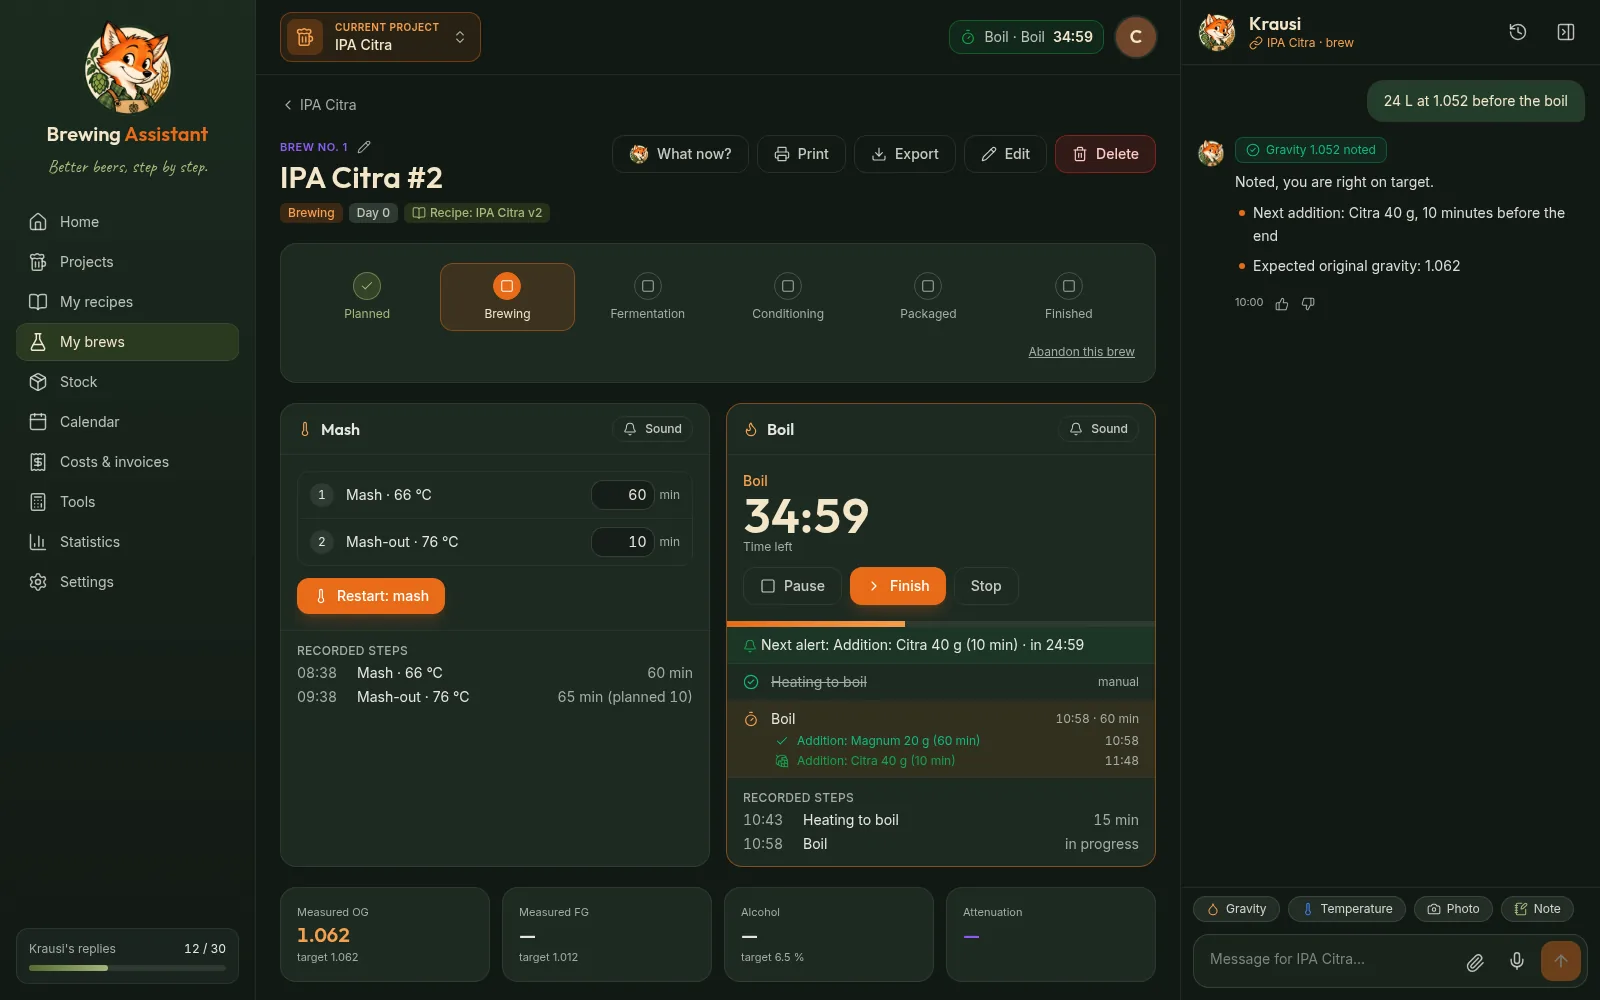Select the Conditioning stage
The image size is (1600, 1000).
coord(788,297)
